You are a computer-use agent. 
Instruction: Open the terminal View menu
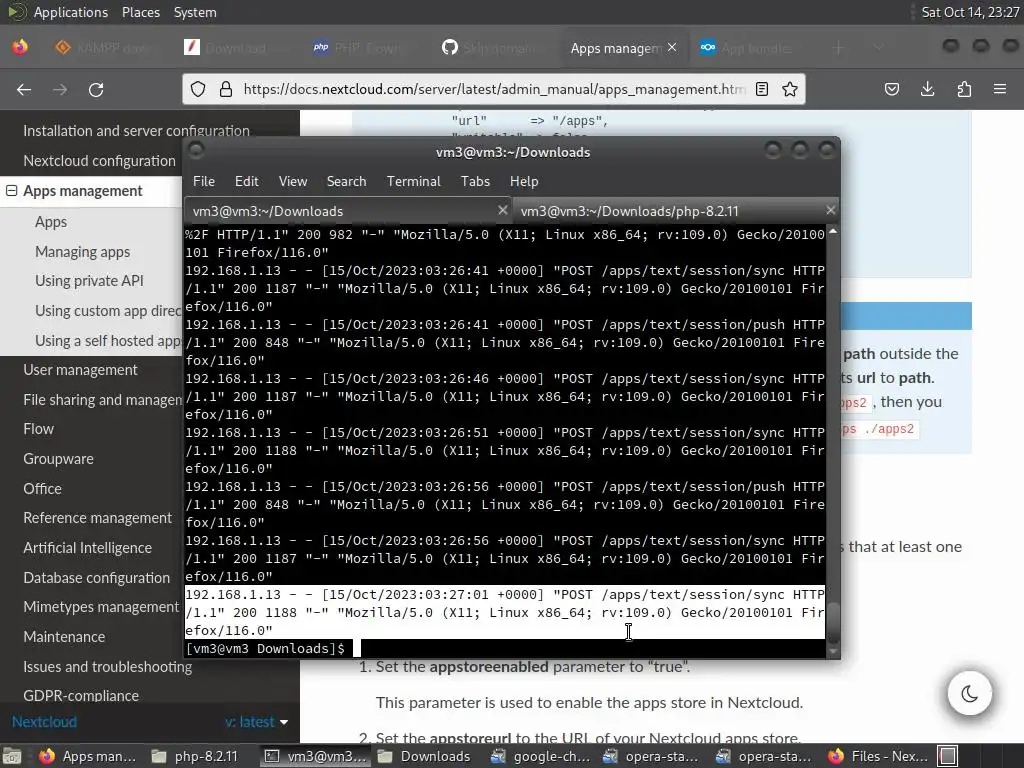click(293, 181)
